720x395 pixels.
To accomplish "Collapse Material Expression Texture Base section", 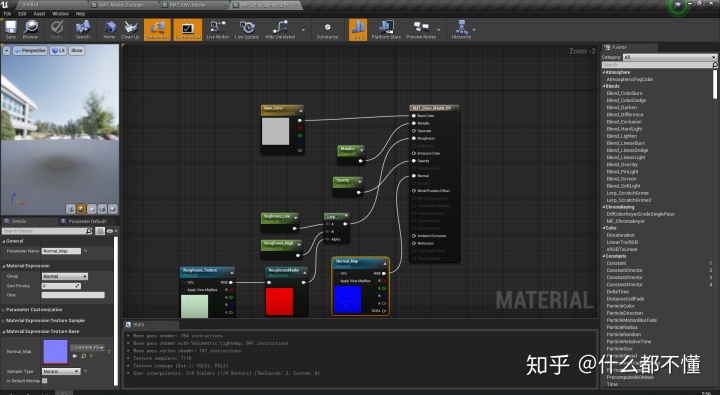I will (4, 331).
